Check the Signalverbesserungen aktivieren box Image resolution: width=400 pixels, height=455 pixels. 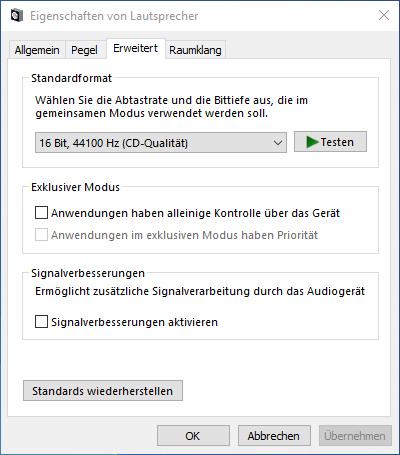(x=41, y=322)
